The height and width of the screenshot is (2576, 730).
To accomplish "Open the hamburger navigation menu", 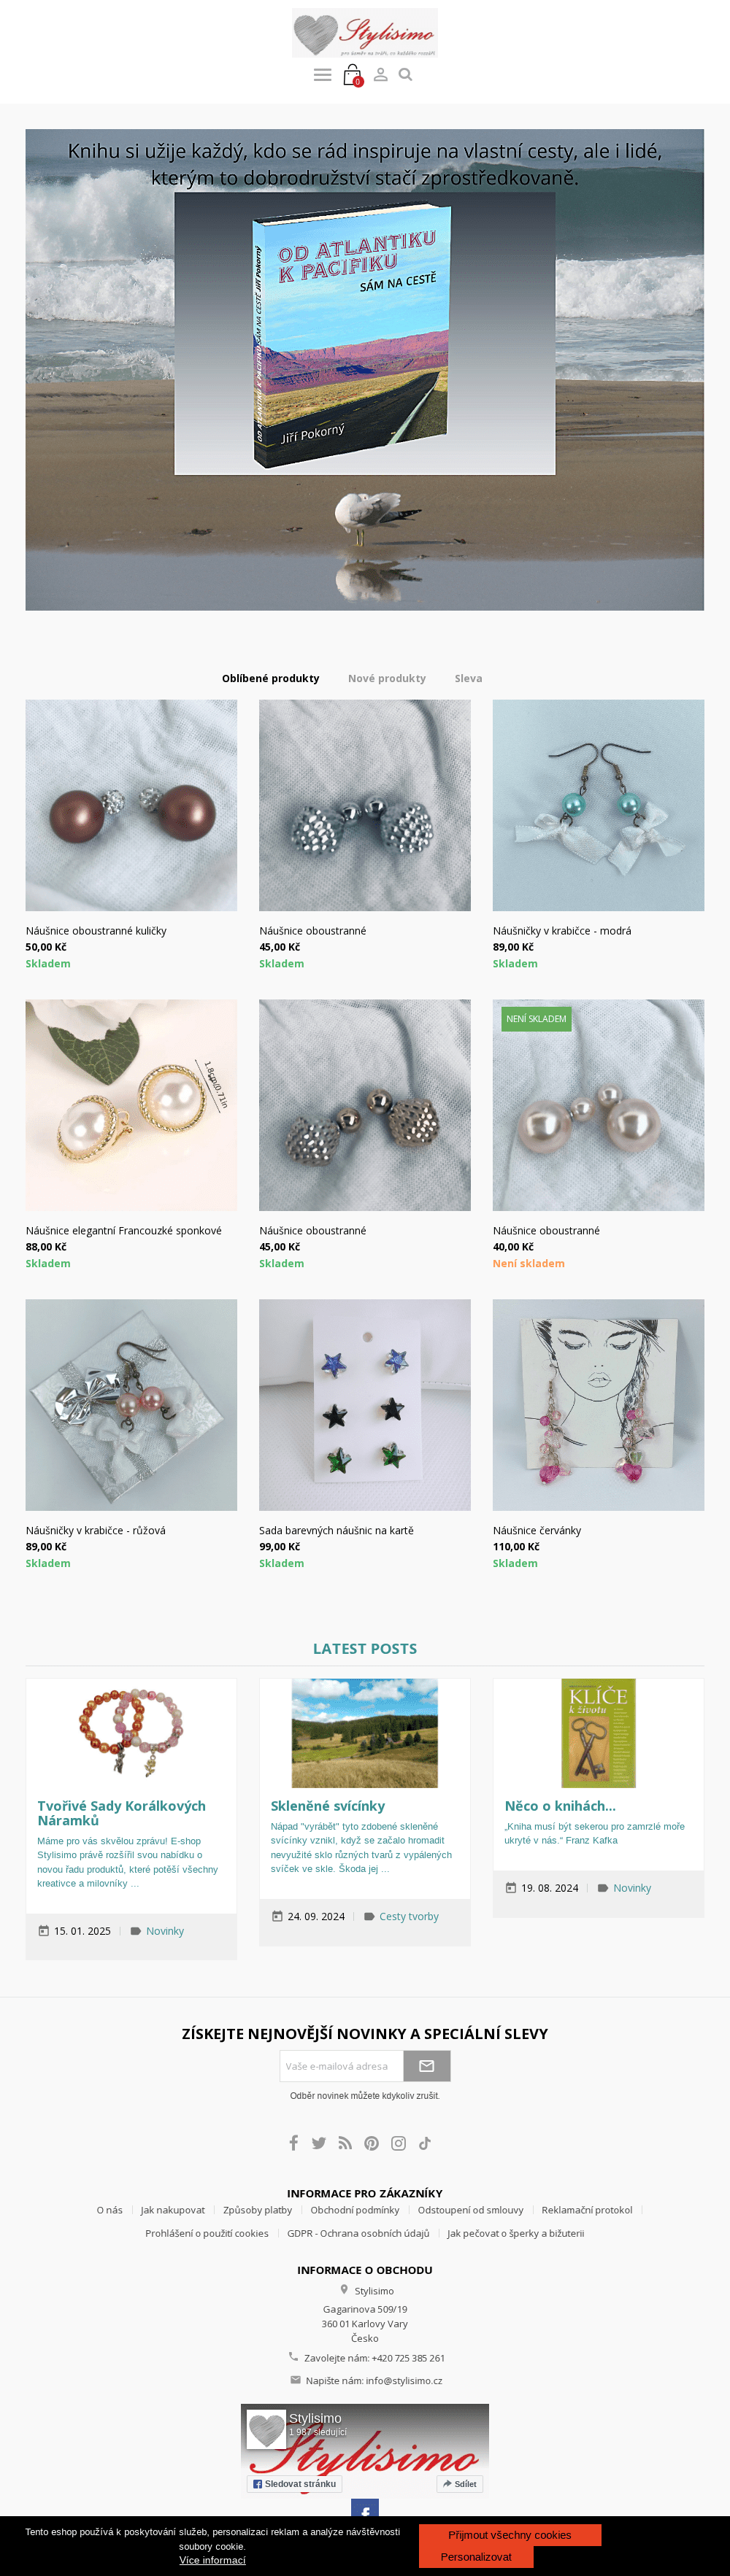I will pyautogui.click(x=322, y=75).
